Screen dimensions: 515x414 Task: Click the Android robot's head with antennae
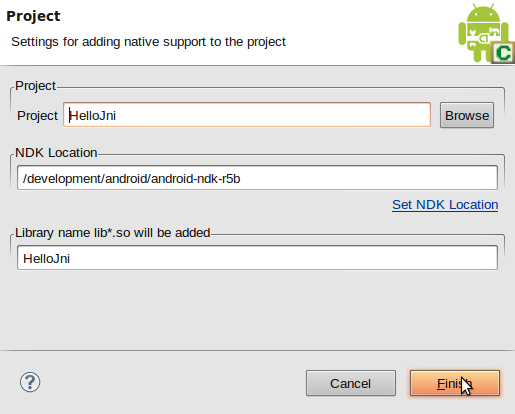pyautogui.click(x=483, y=13)
